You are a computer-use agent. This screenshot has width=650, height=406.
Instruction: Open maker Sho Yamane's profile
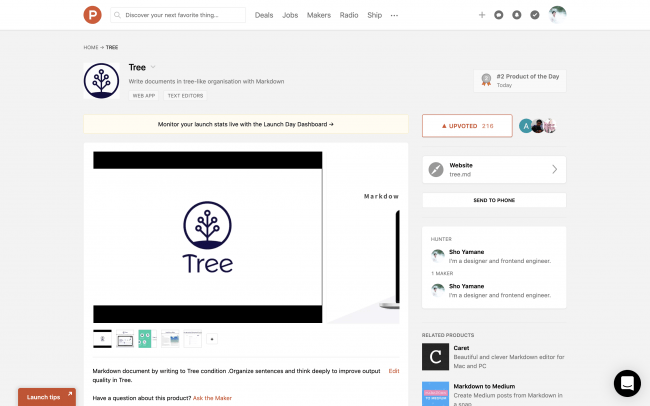click(466, 286)
